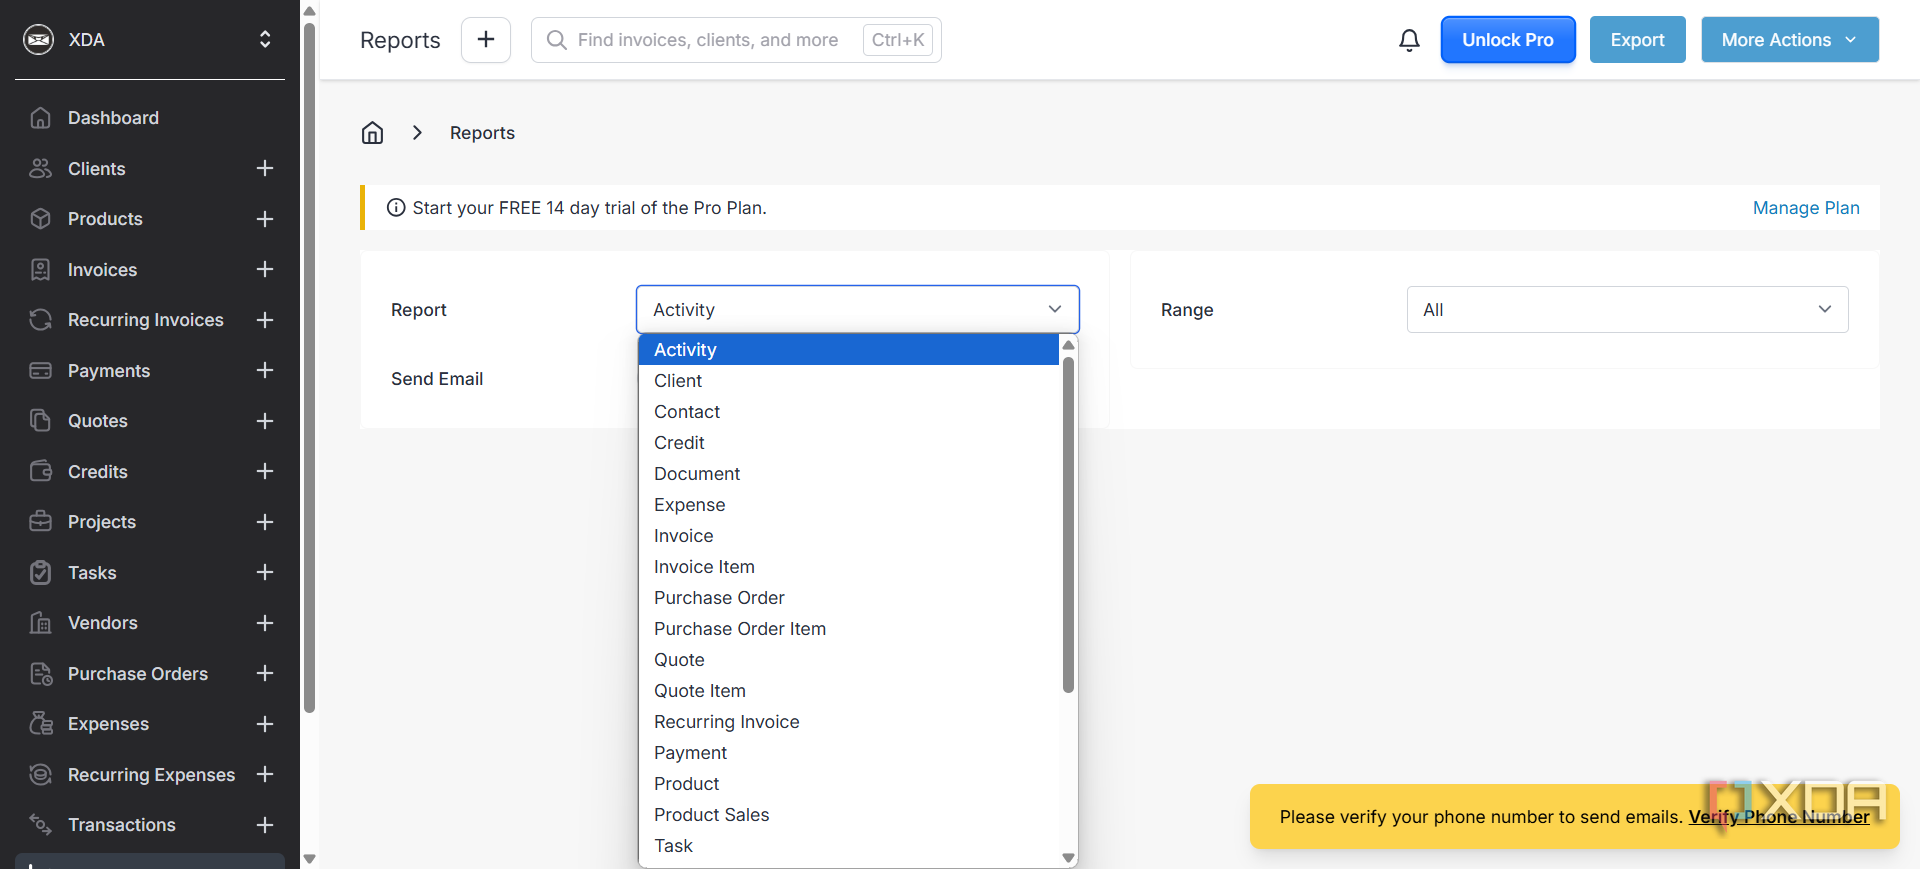Click the search invoices and clients field
This screenshot has width=1920, height=869.
coord(736,40)
